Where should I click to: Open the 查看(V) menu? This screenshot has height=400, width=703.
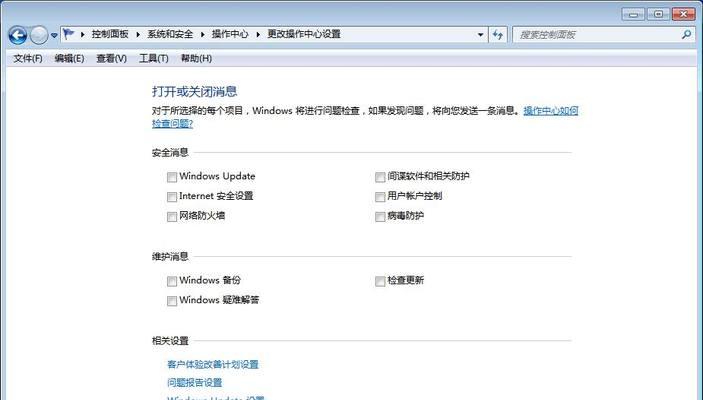pyautogui.click(x=111, y=58)
